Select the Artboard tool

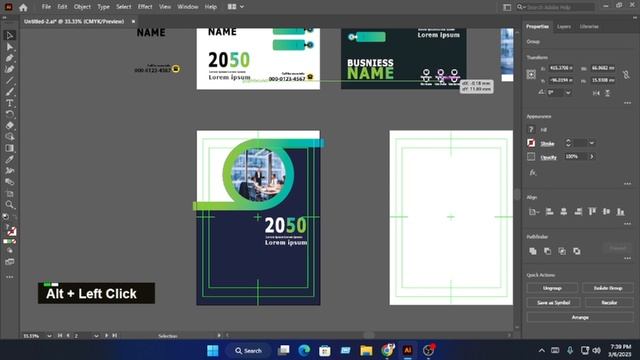tap(9, 193)
